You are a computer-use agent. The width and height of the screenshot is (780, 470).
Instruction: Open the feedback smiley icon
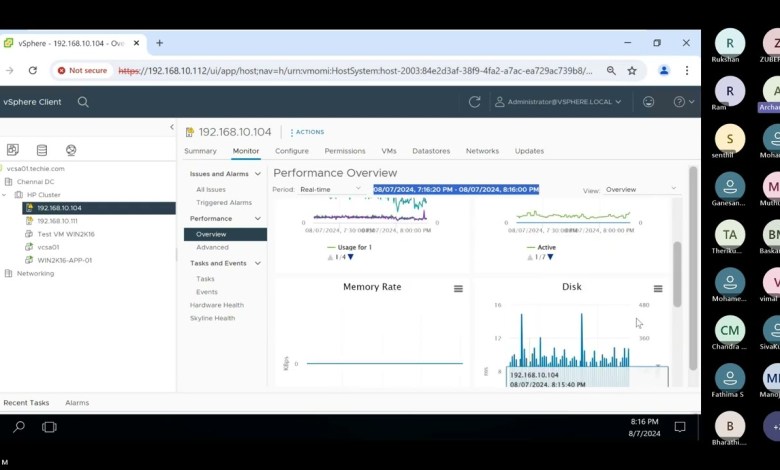pos(649,102)
